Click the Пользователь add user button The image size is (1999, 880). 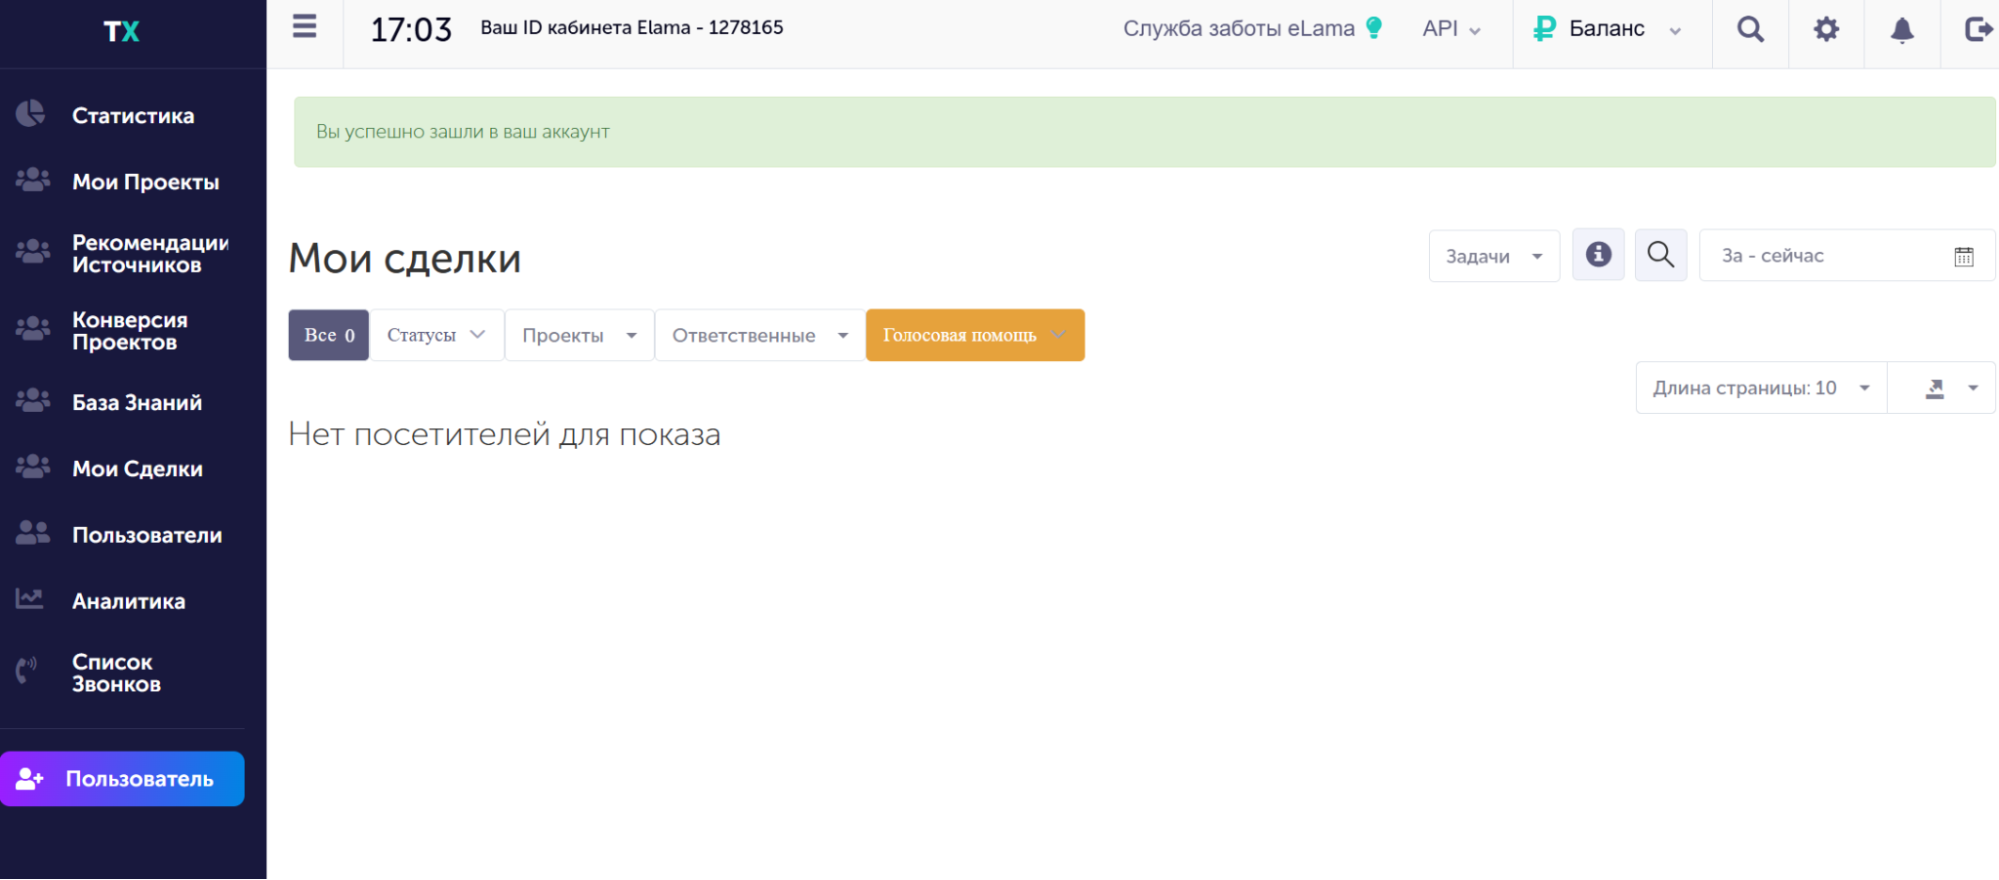[x=122, y=779]
